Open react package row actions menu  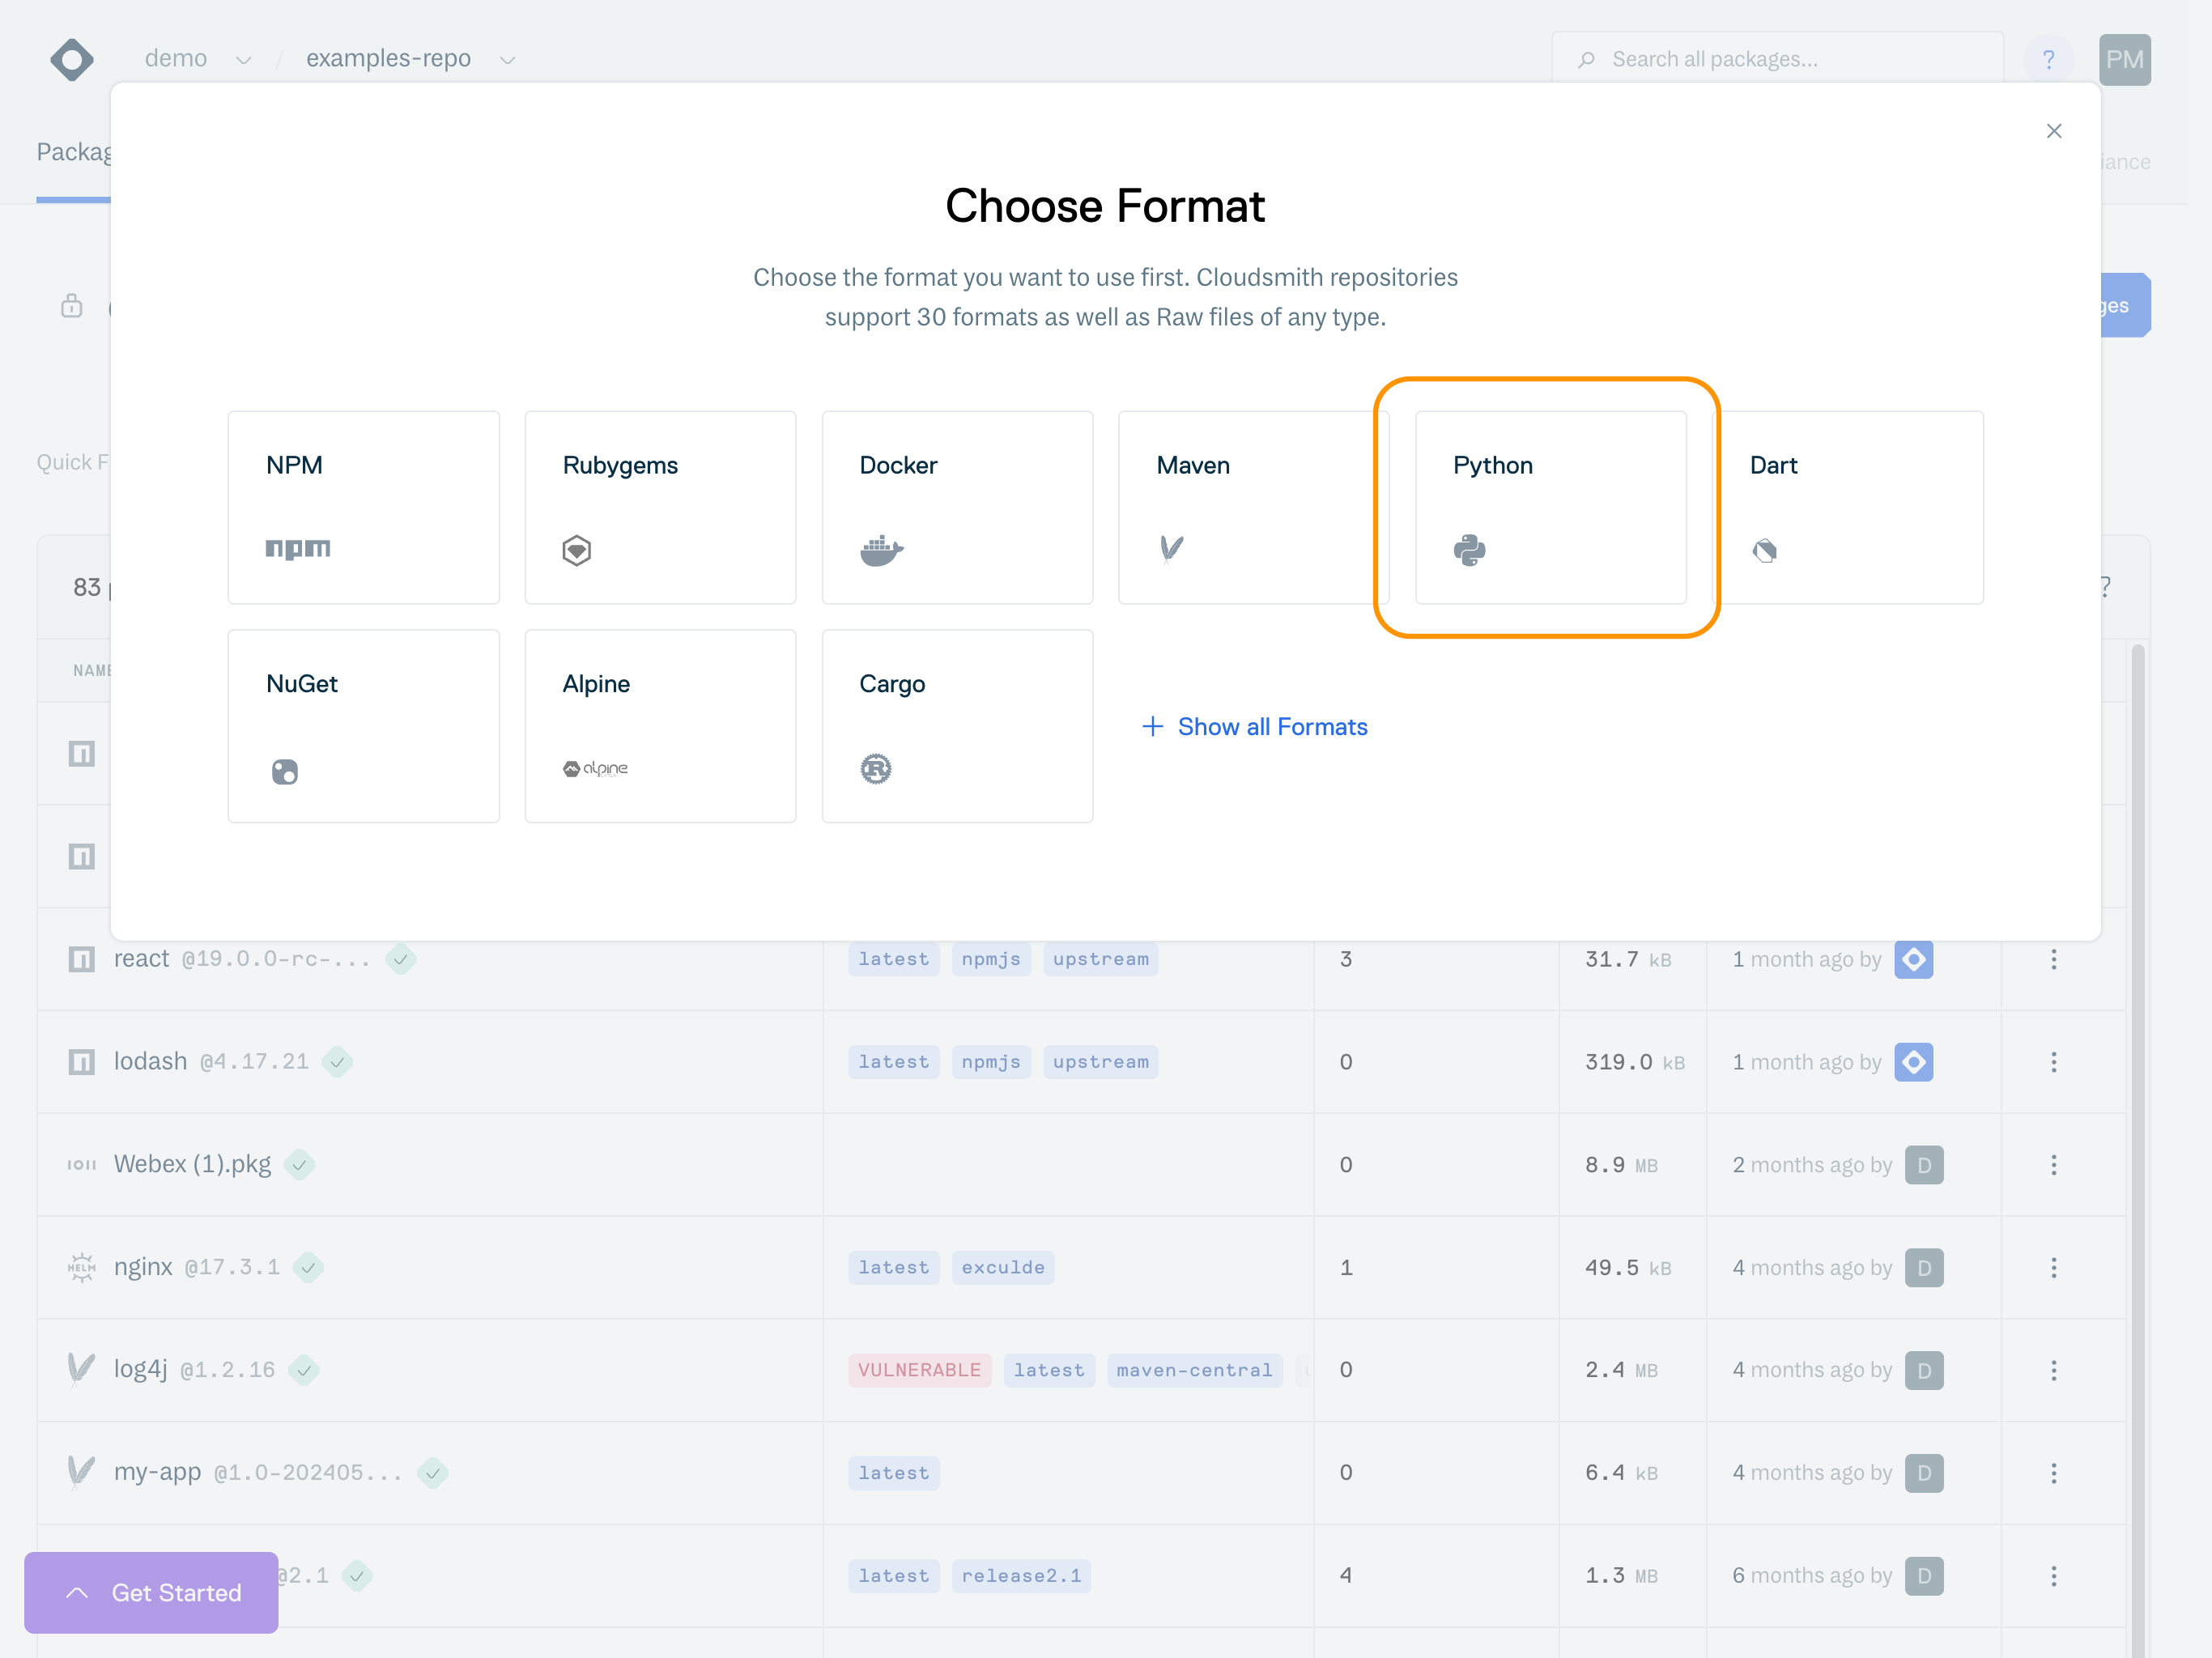pos(2053,959)
